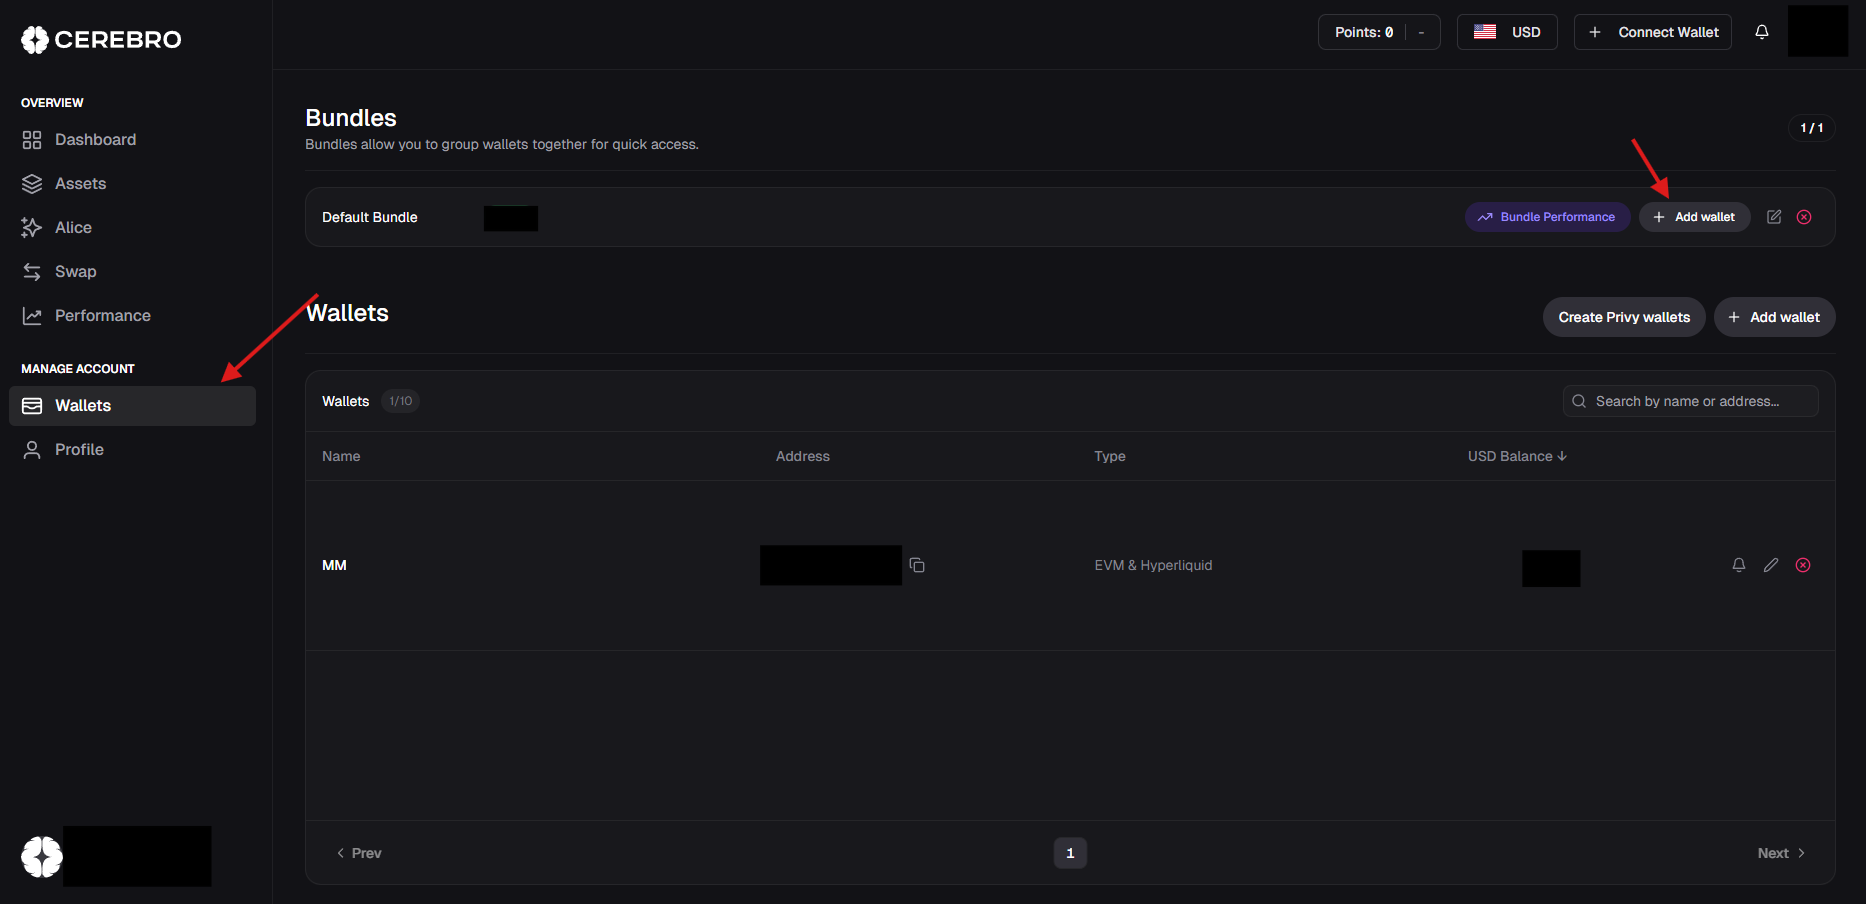Image resolution: width=1866 pixels, height=904 pixels.
Task: Open the USD currency selector
Action: (x=1506, y=32)
